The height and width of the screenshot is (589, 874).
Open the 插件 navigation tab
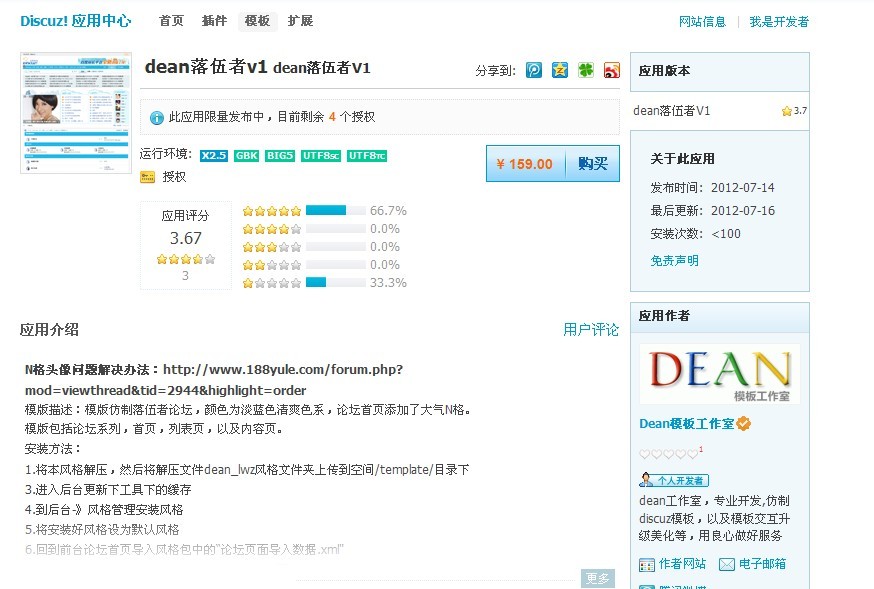(x=214, y=21)
